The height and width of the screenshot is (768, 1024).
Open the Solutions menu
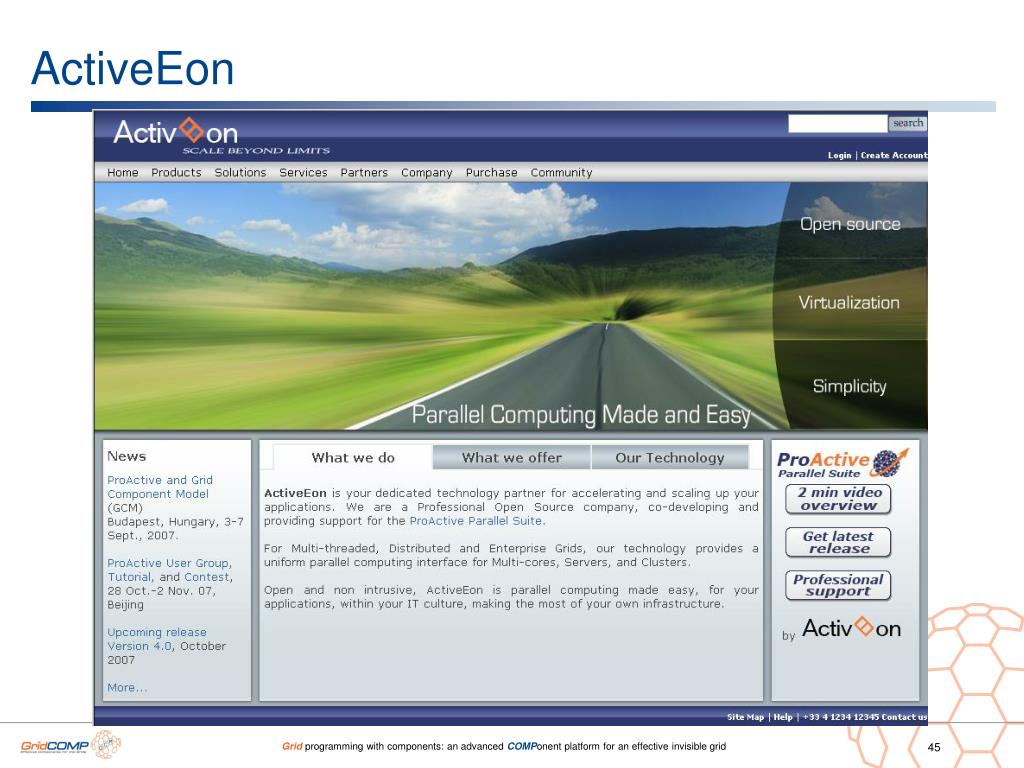(240, 172)
